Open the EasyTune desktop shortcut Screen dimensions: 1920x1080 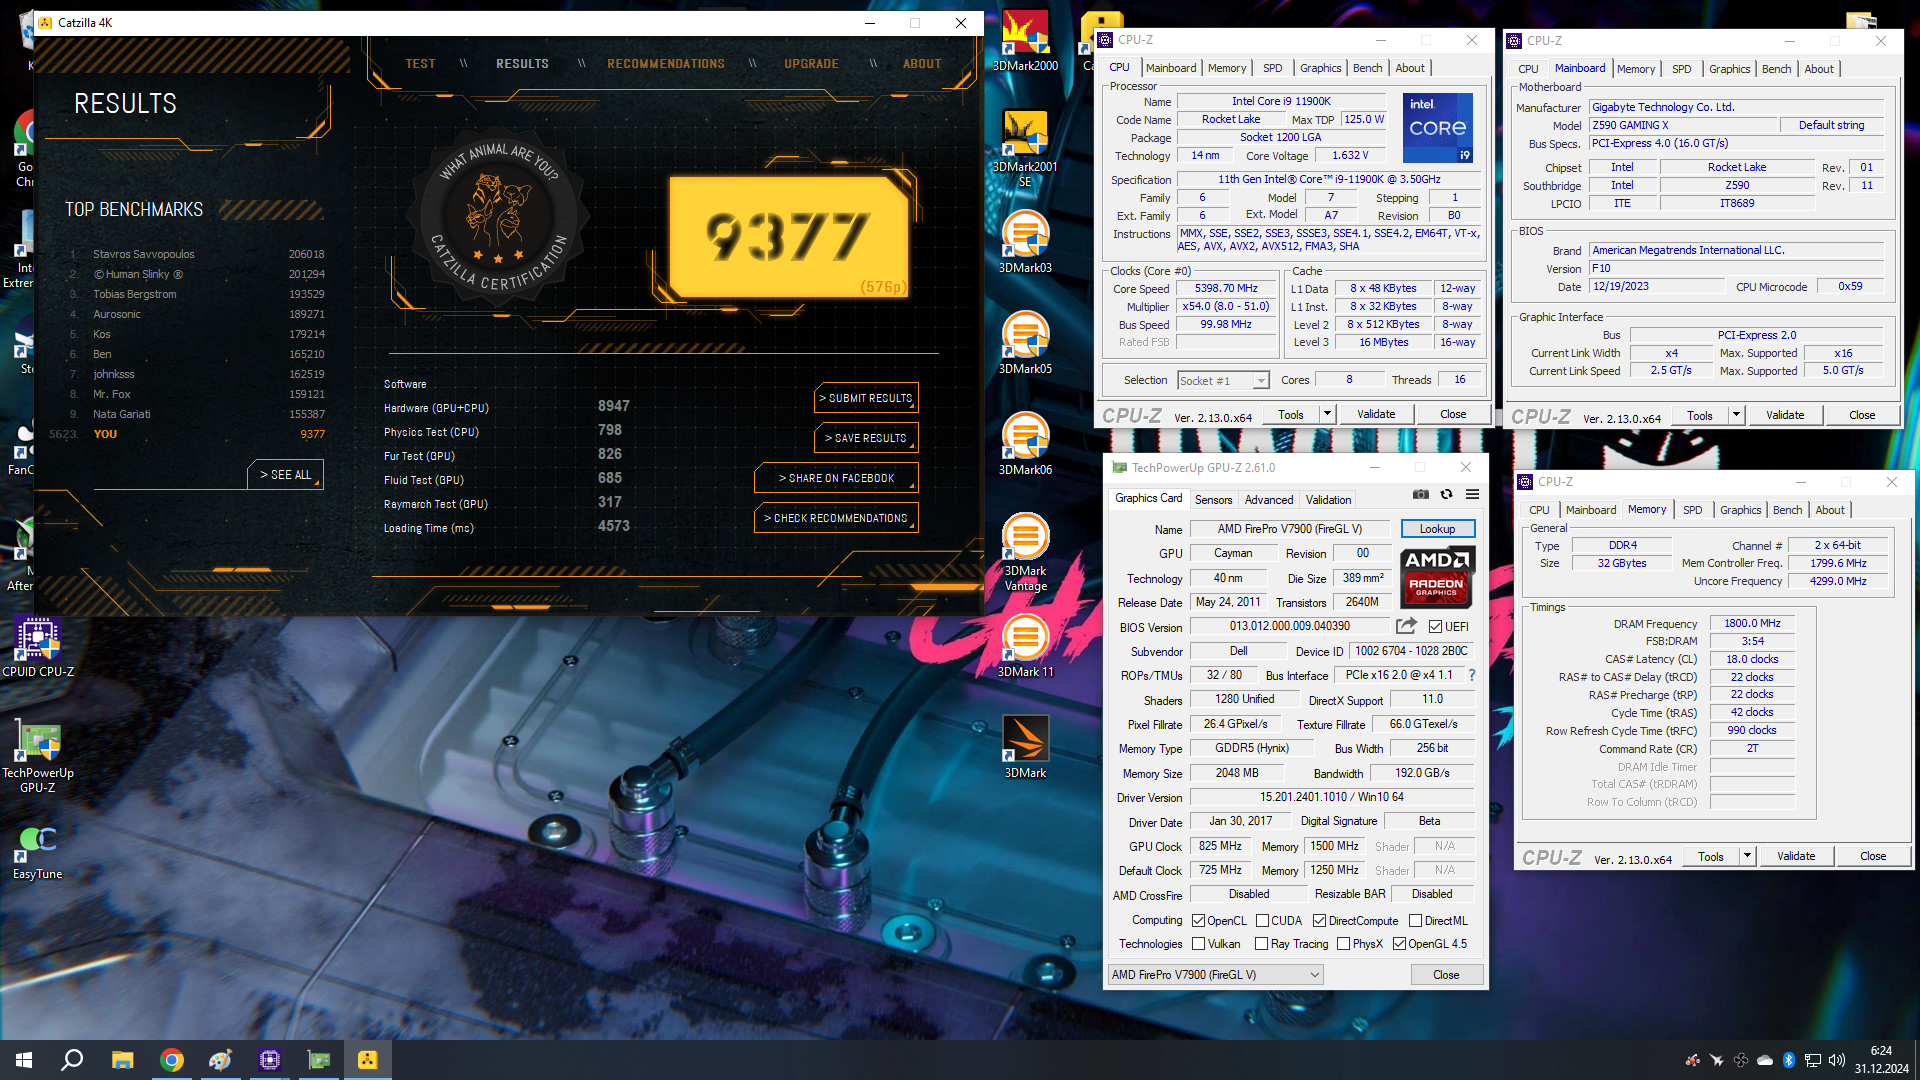[x=38, y=852]
